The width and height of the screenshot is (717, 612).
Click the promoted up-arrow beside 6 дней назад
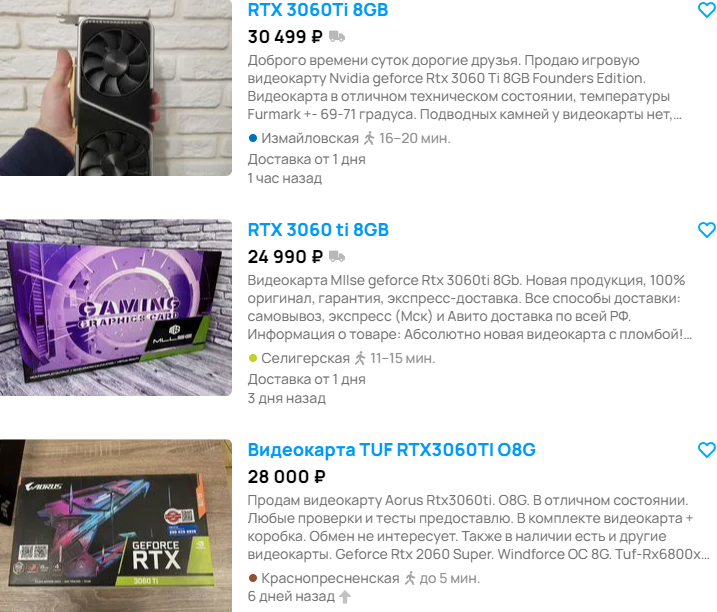[x=345, y=596]
